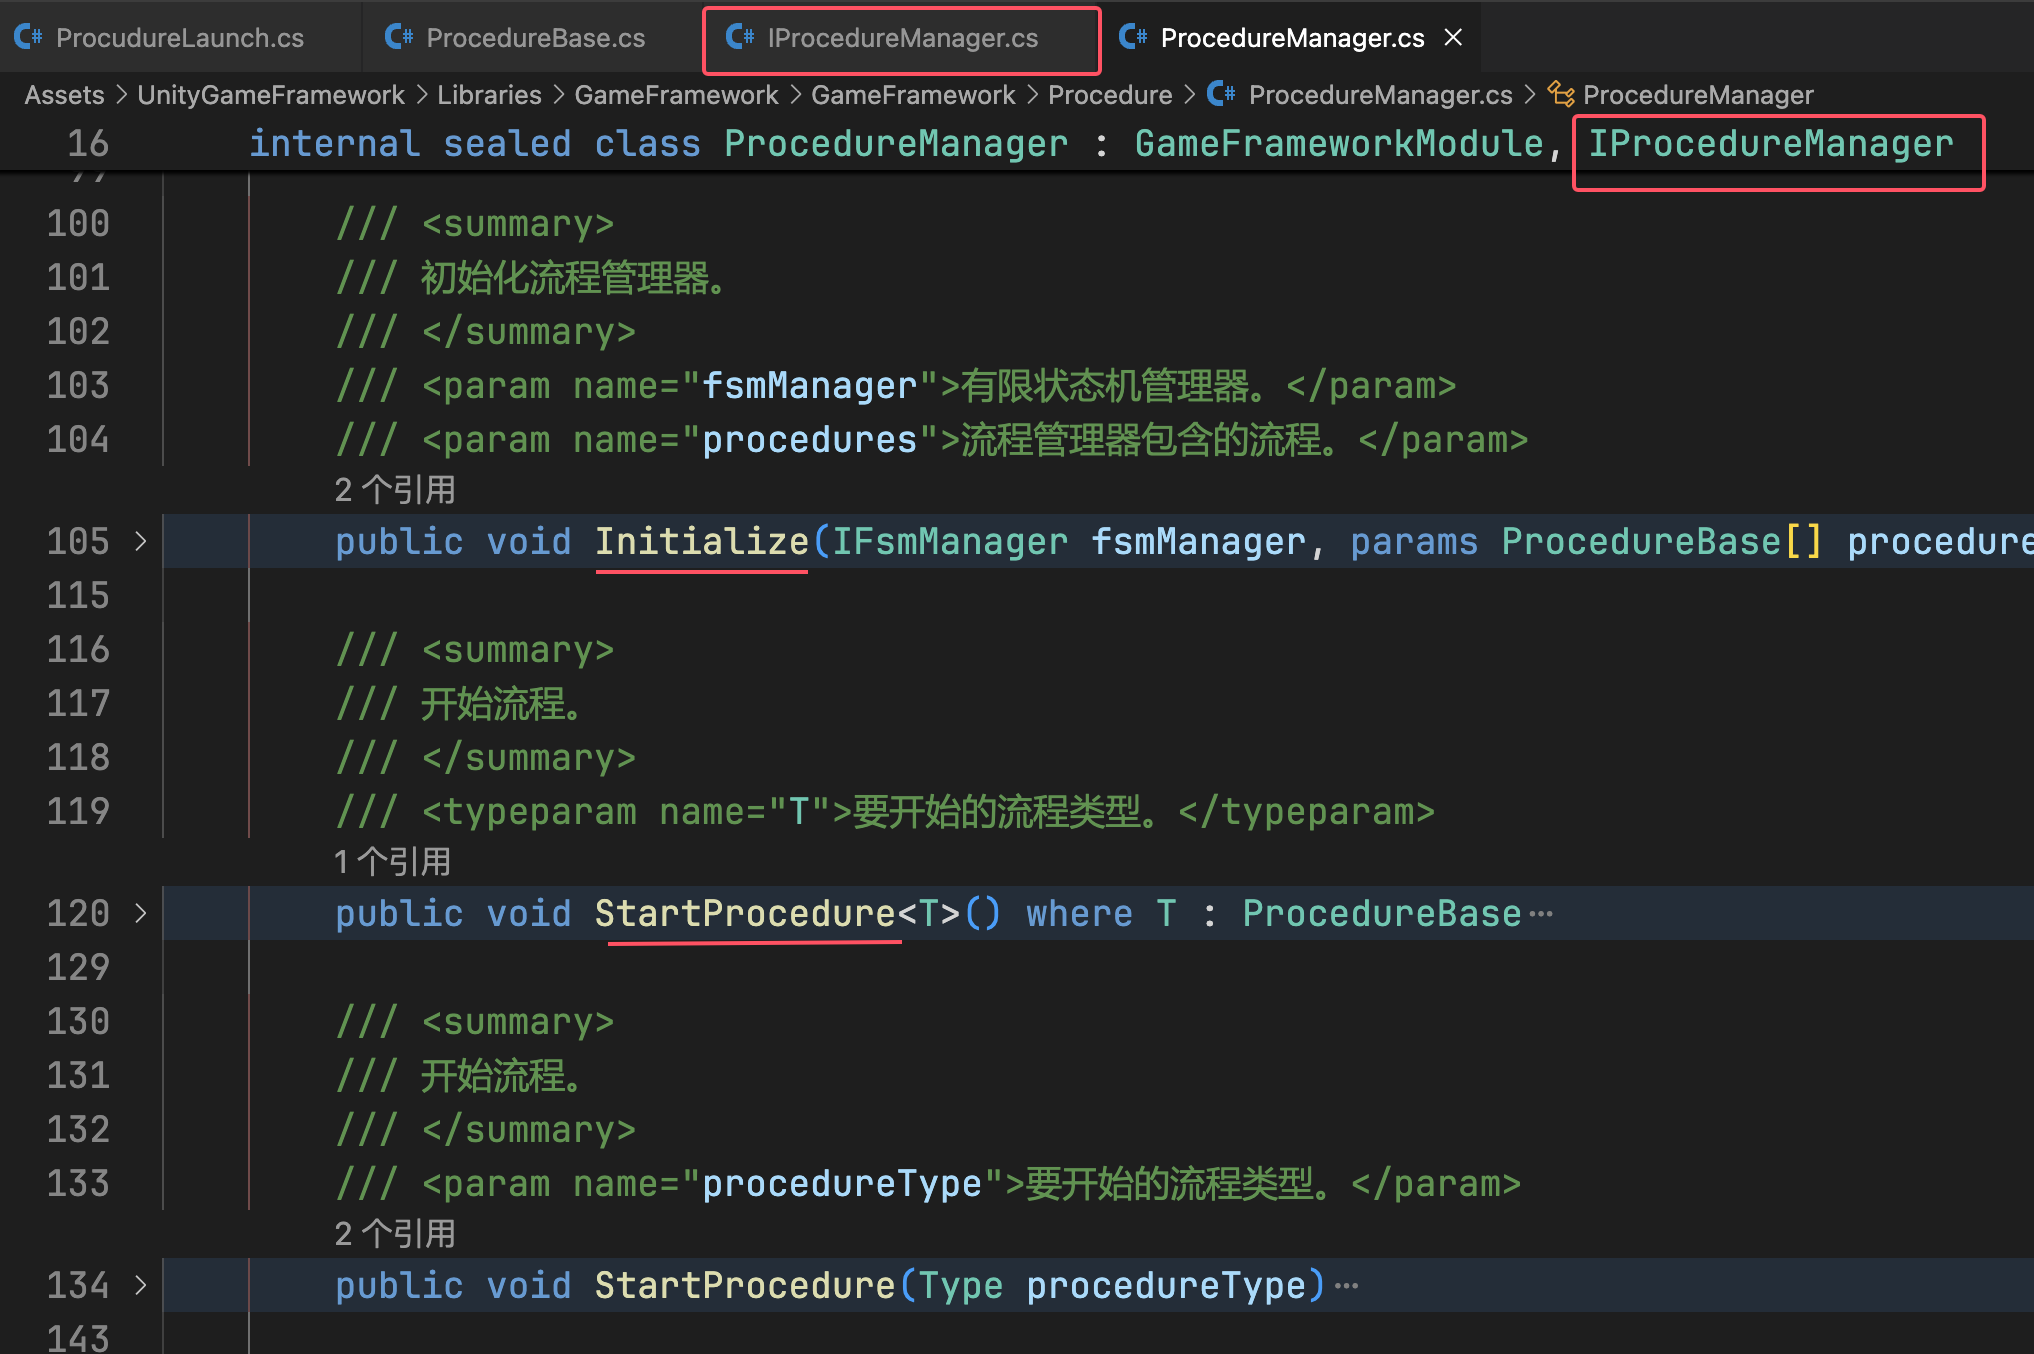Activate the ProcedureManager.cs tab

click(1291, 38)
